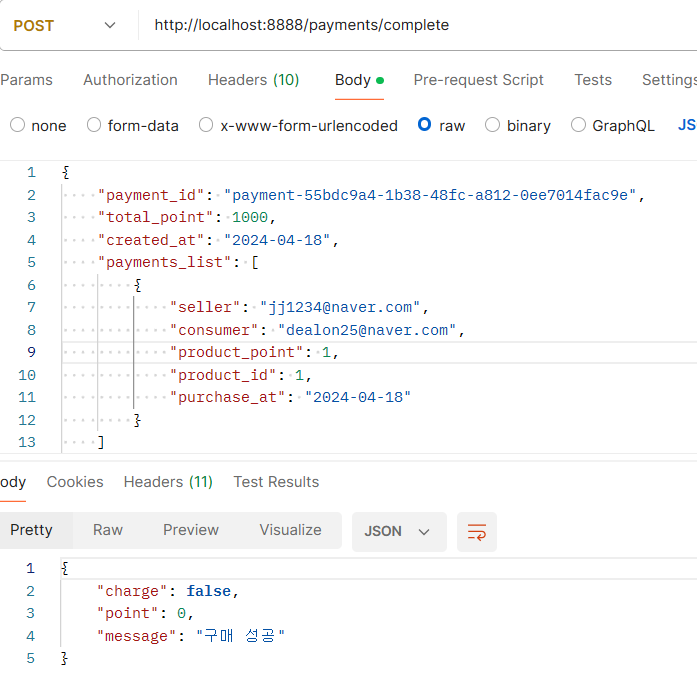The width and height of the screenshot is (697, 685).
Task: Open the JSON response format dropdown
Action: [x=399, y=532]
